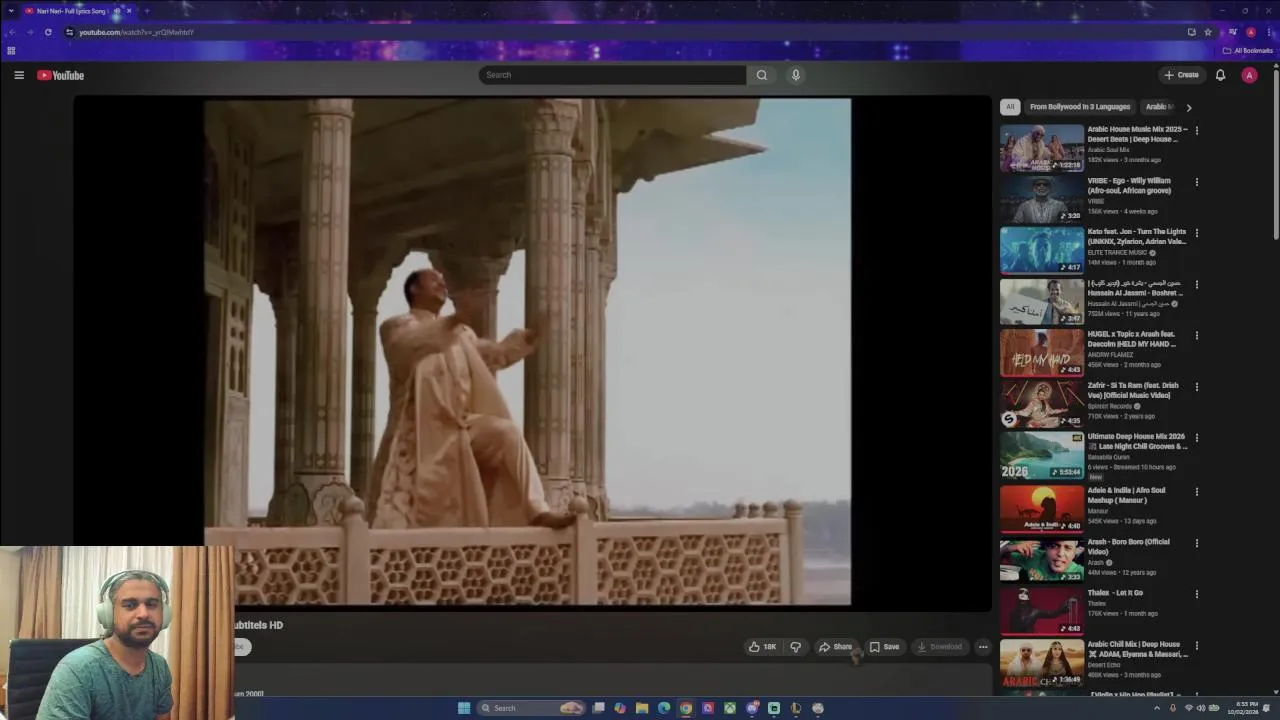Open Zafrir - Si Ta Ram title link
The height and width of the screenshot is (720, 1280).
click(1133, 390)
